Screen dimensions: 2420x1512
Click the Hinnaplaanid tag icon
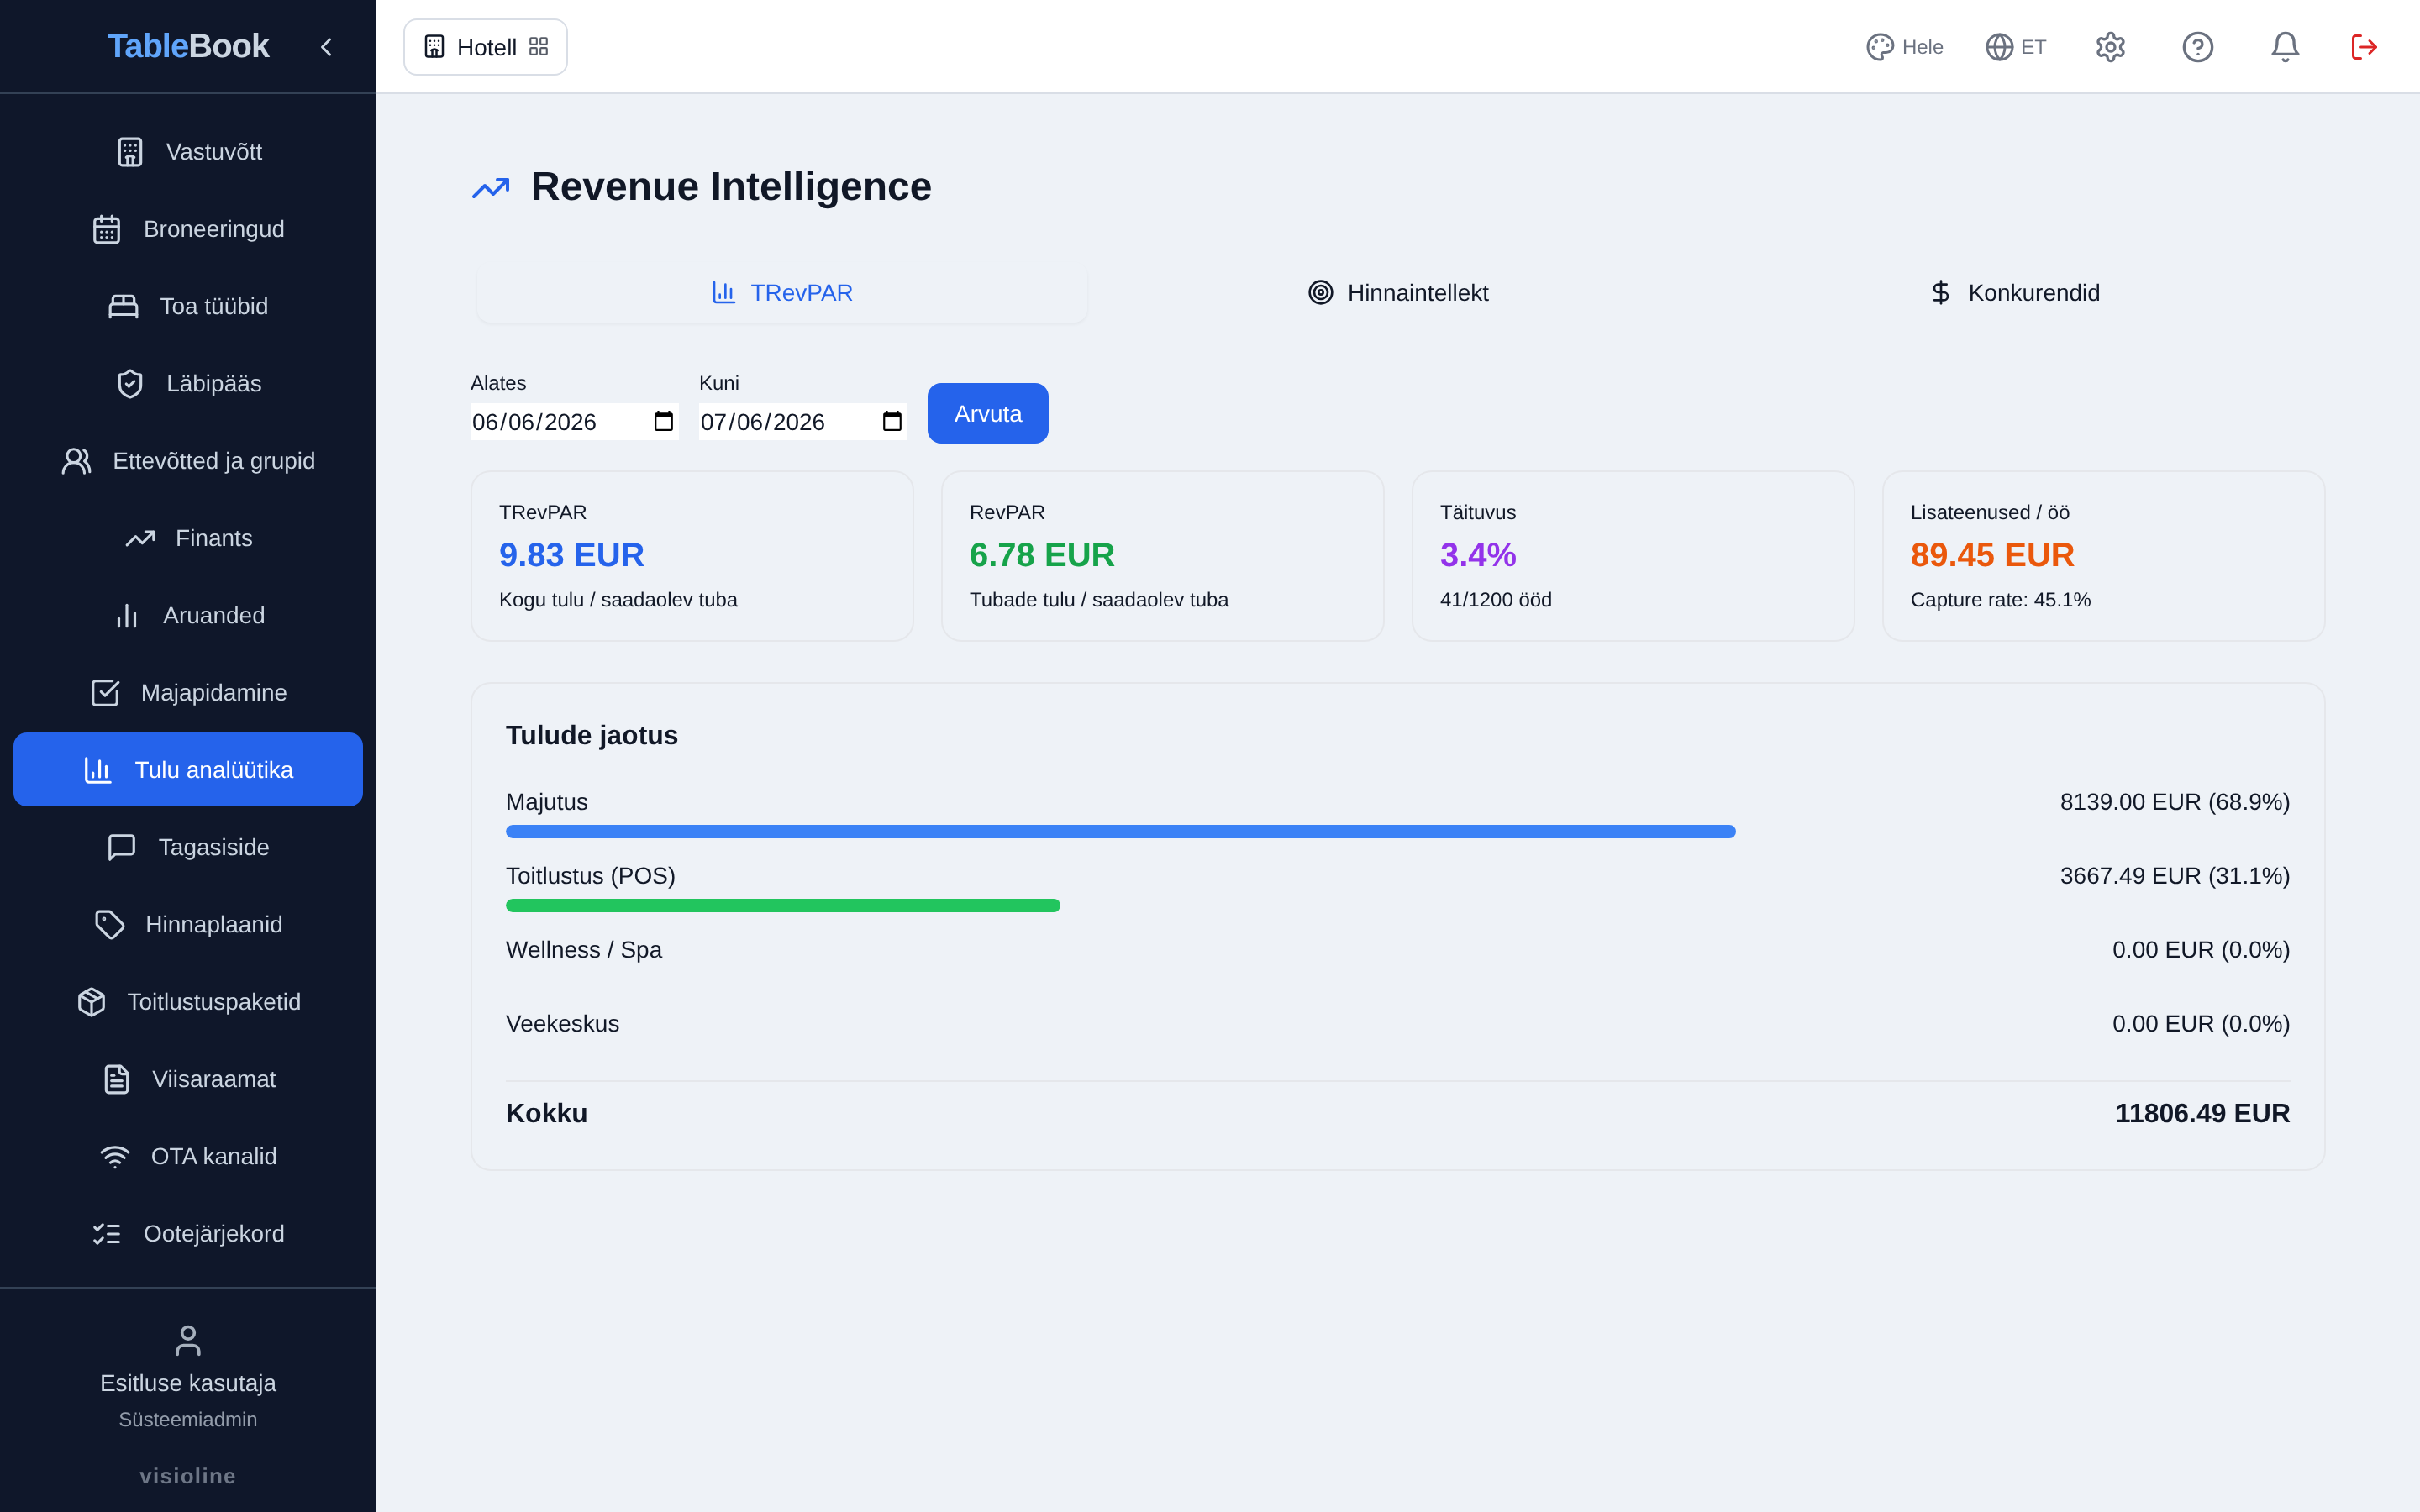(x=109, y=925)
